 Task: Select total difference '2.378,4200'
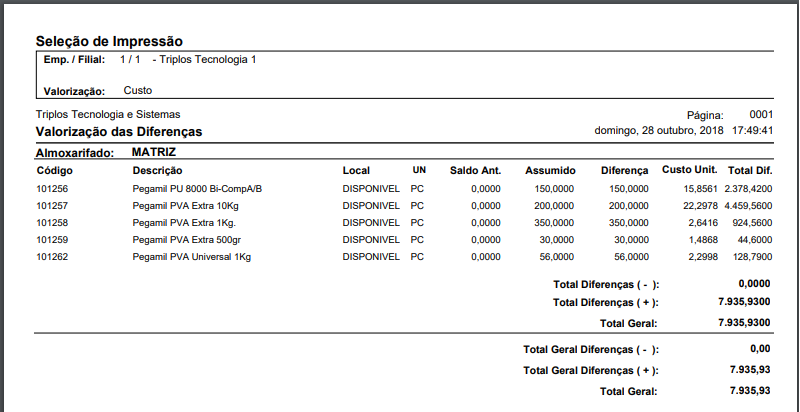pos(748,189)
